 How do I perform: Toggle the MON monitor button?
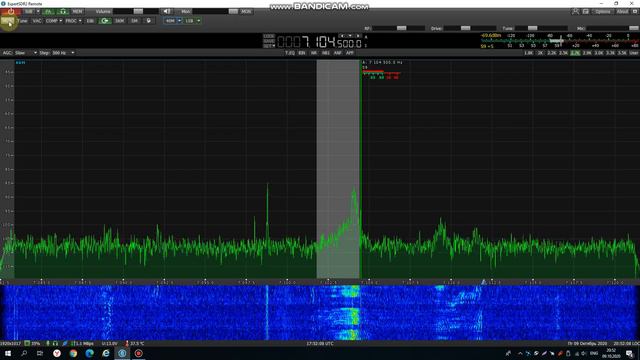(246, 11)
